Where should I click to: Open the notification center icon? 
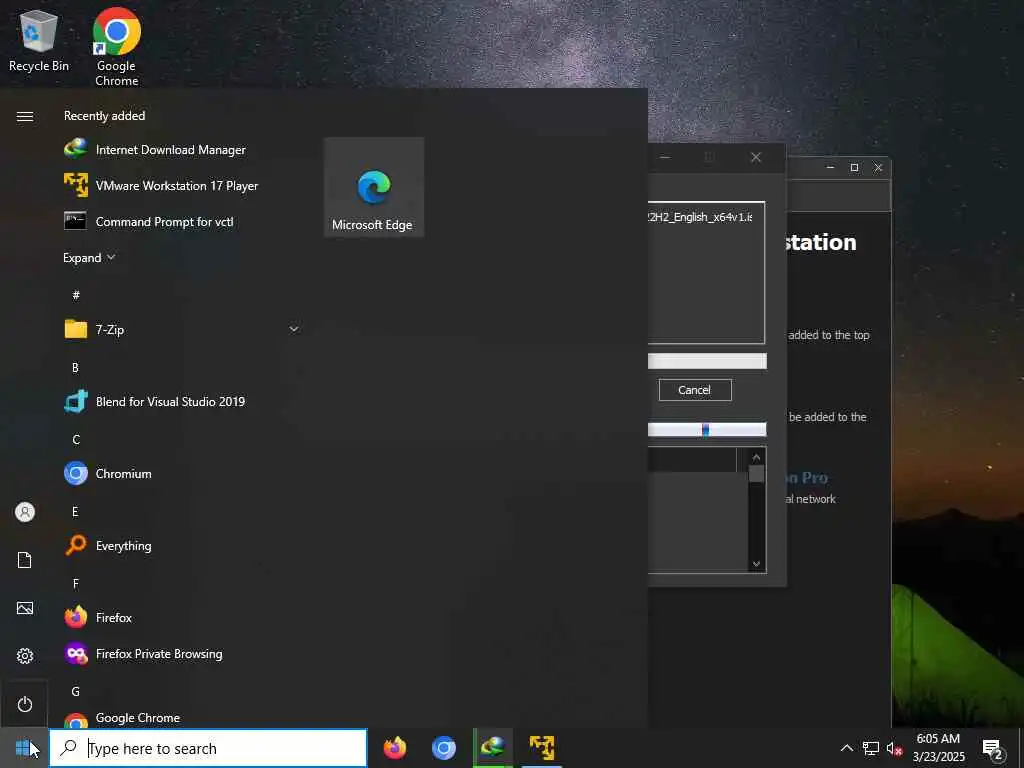(x=993, y=748)
